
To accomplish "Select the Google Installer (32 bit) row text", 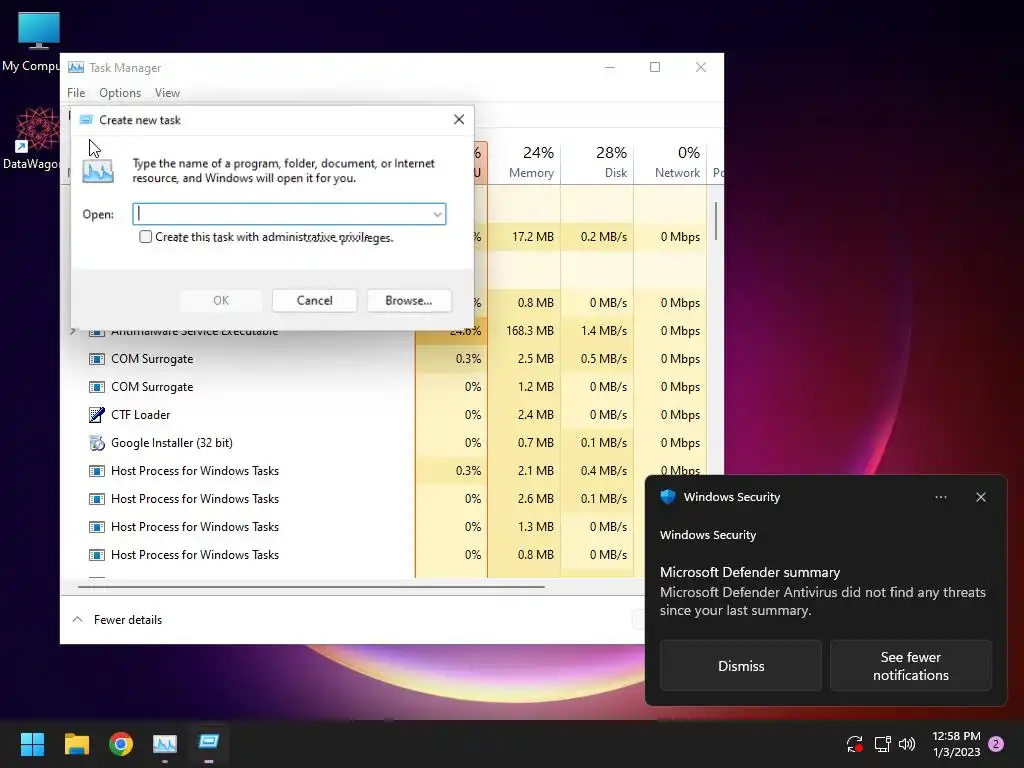I will tap(172, 443).
